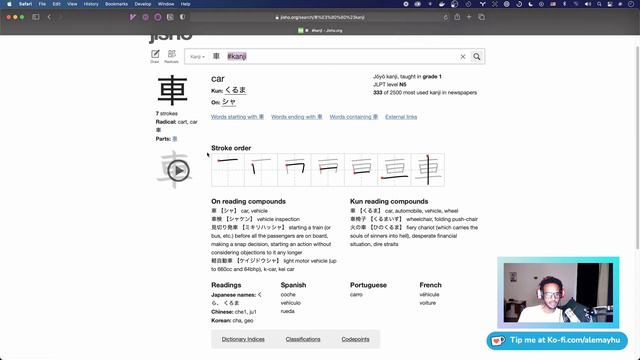Click the シャ on reading link
640x360 pixels.
pos(229,102)
